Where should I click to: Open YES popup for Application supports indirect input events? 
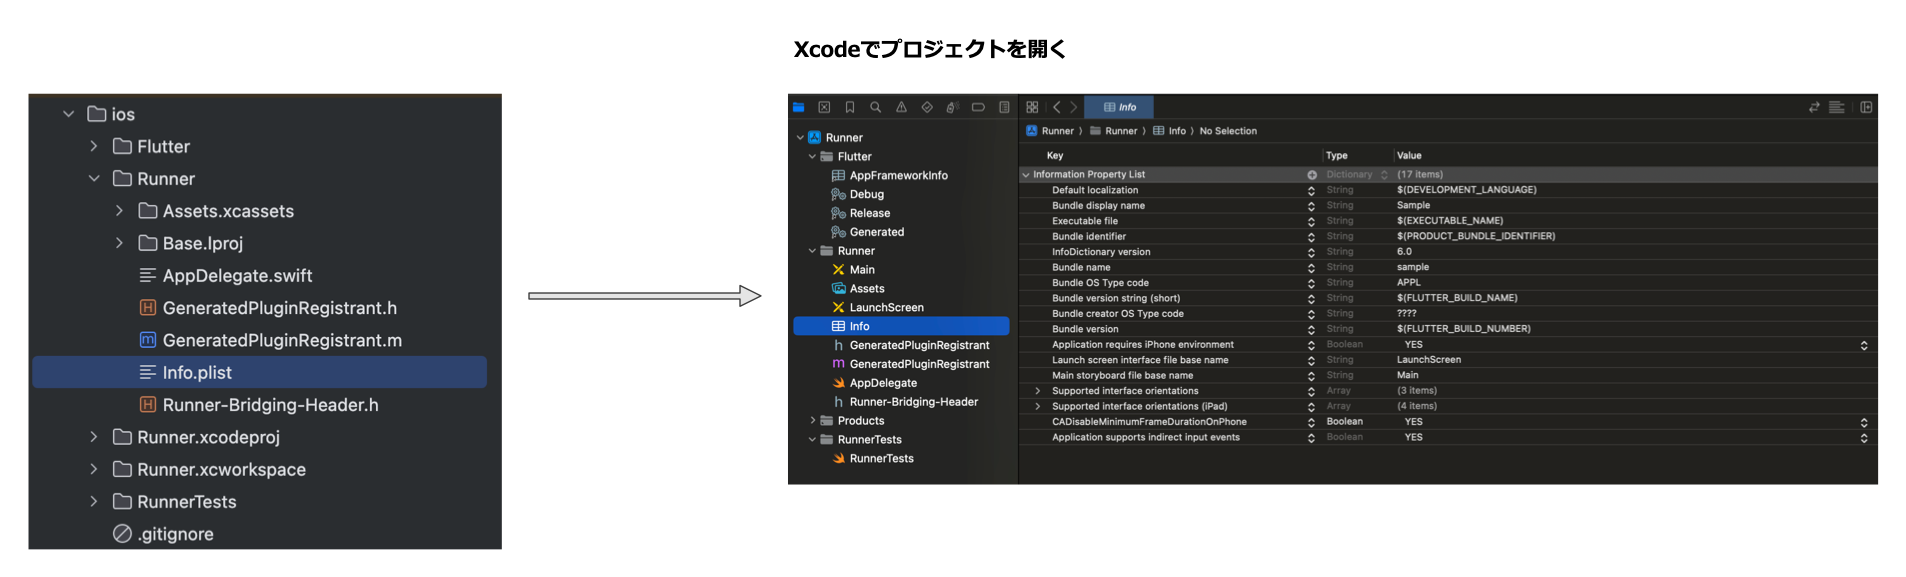(1864, 438)
